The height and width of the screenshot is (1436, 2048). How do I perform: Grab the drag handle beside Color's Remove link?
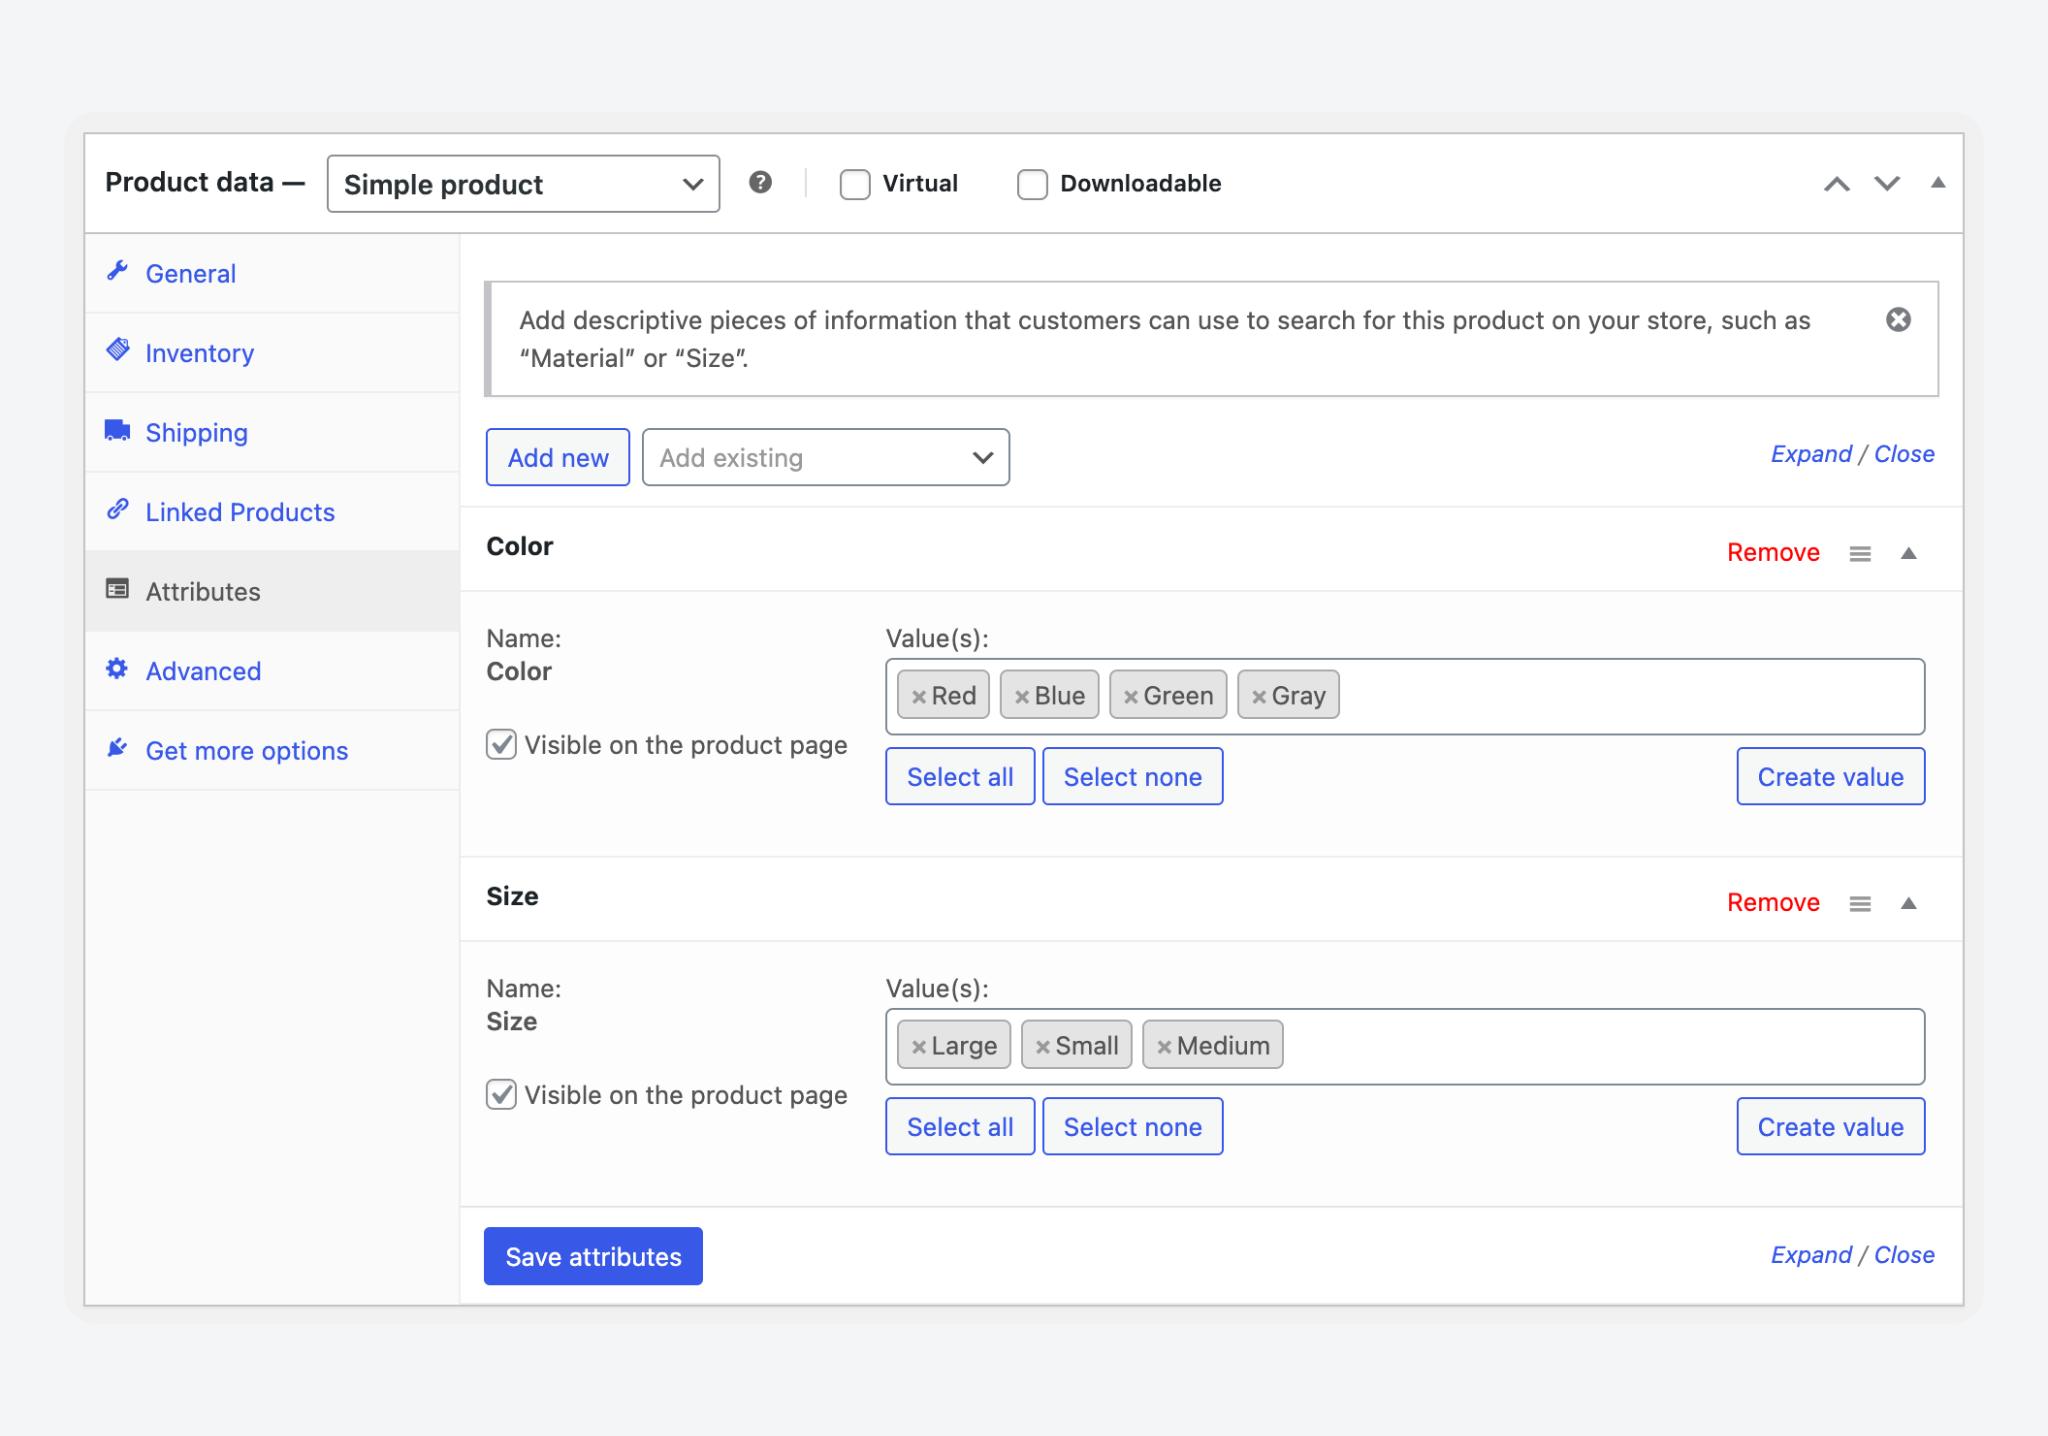coord(1860,552)
